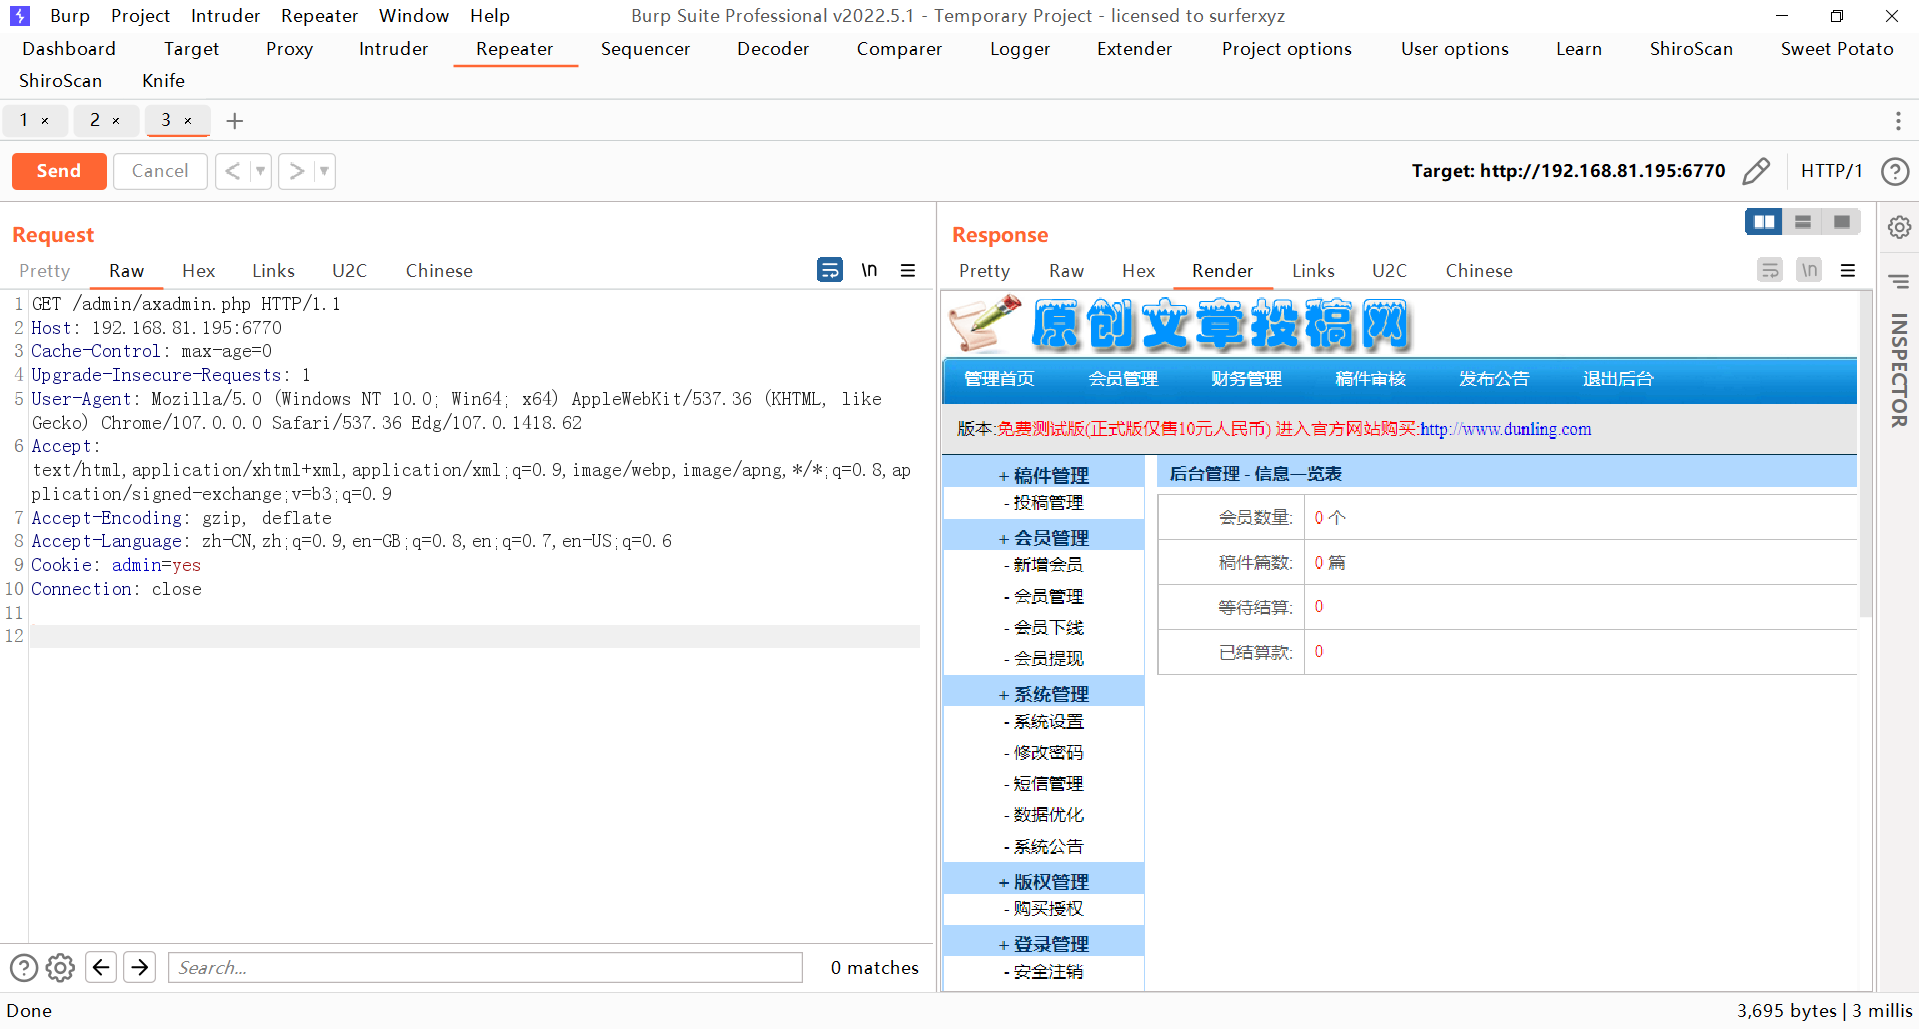Image resolution: width=1920 pixels, height=1030 pixels.
Task: Open the Repeater help question icon
Action: 1895,171
